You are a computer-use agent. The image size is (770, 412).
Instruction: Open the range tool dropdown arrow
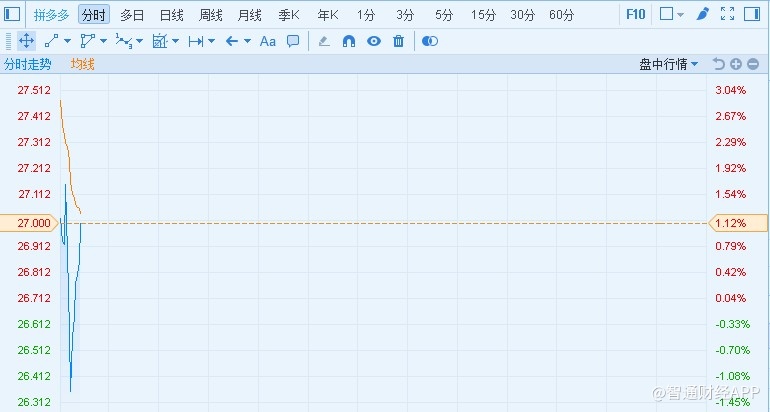212,41
